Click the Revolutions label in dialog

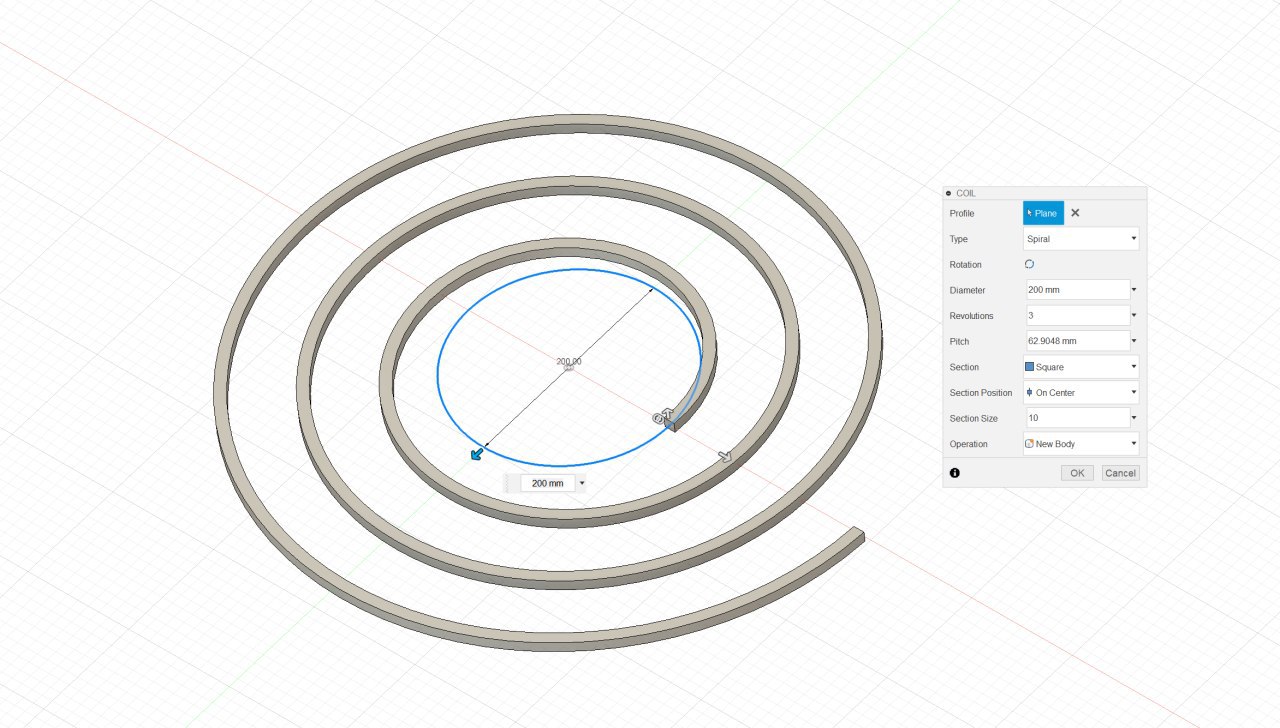pos(971,316)
